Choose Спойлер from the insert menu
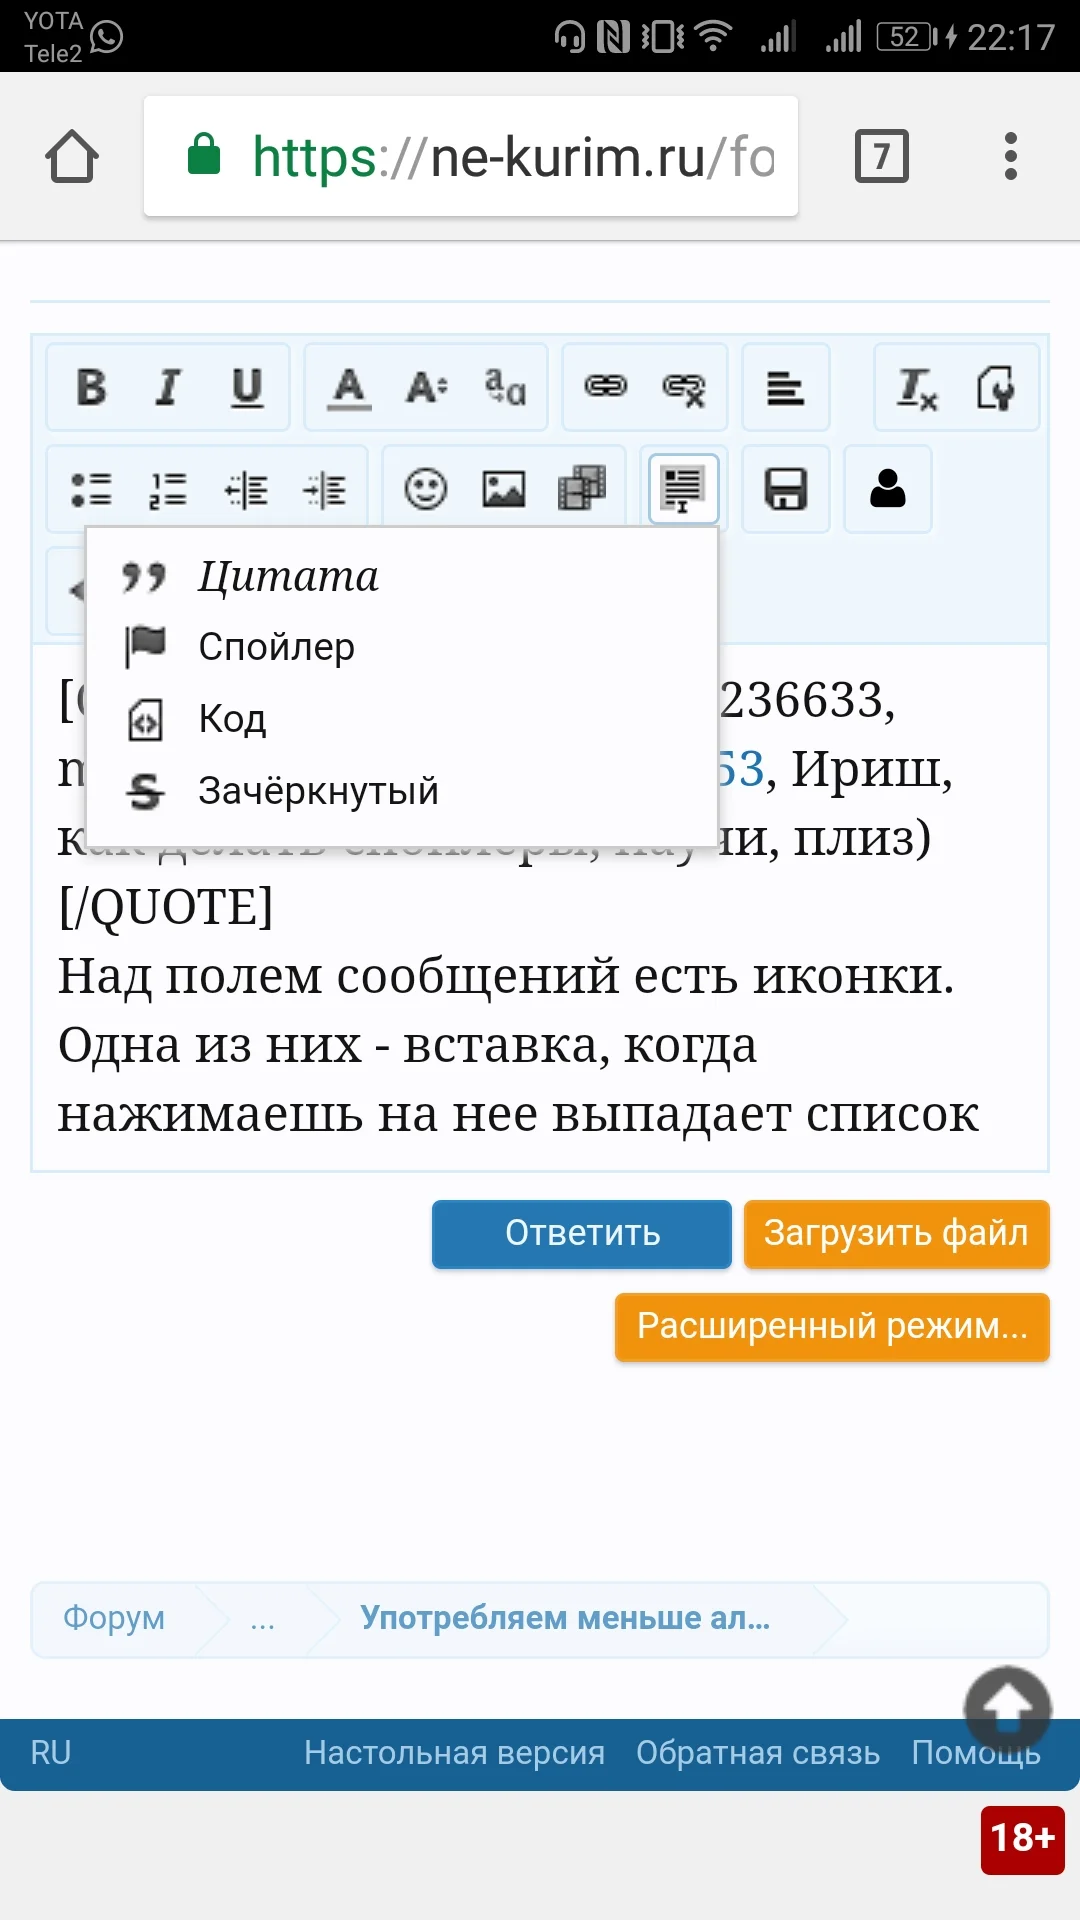The width and height of the screenshot is (1080, 1920). [402, 647]
